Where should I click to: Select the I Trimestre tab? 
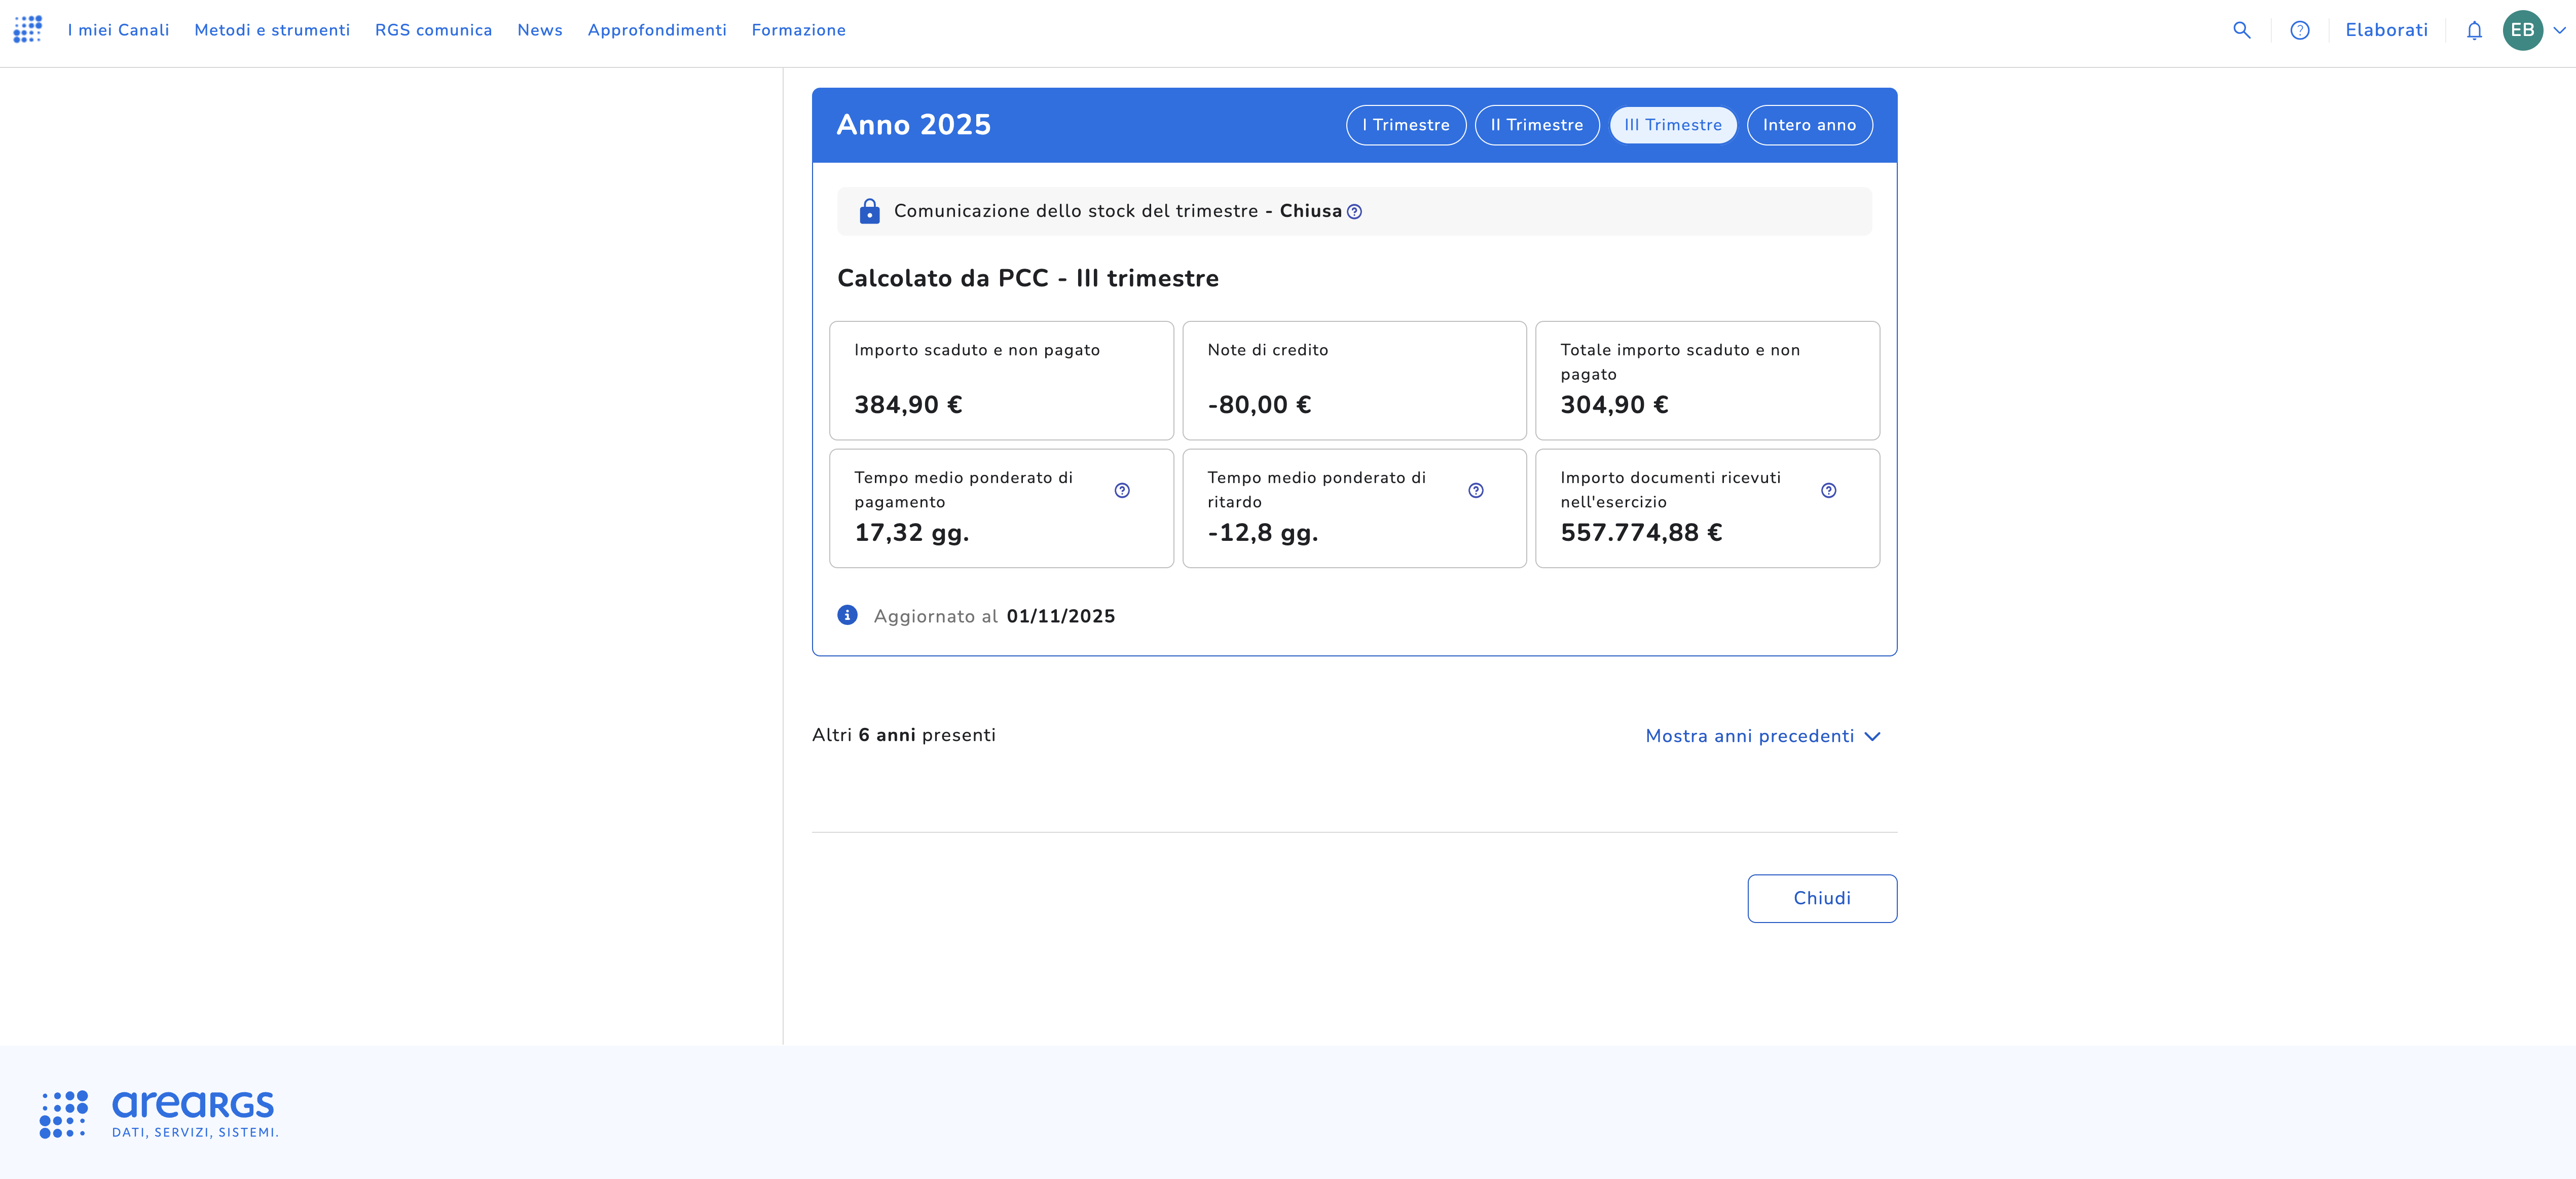click(x=1405, y=125)
